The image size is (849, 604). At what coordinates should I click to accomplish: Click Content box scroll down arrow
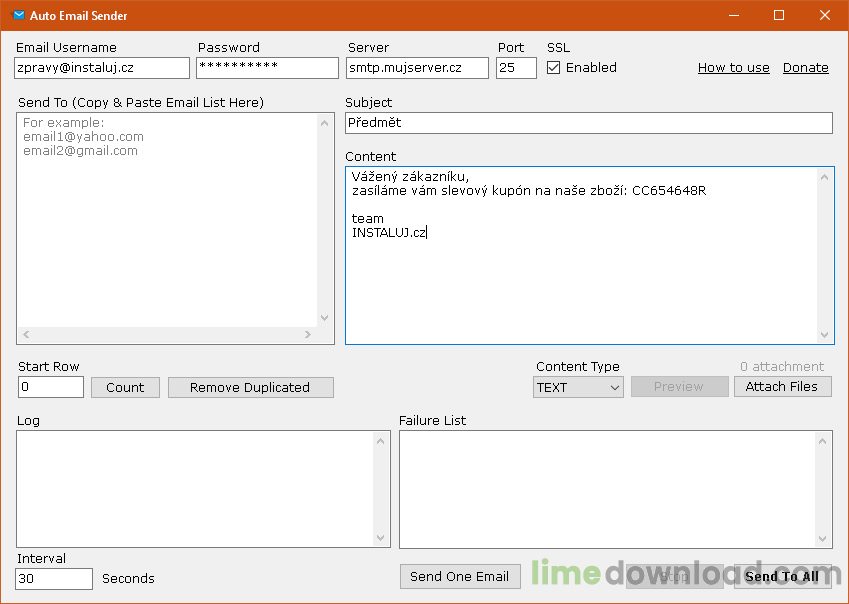[824, 335]
